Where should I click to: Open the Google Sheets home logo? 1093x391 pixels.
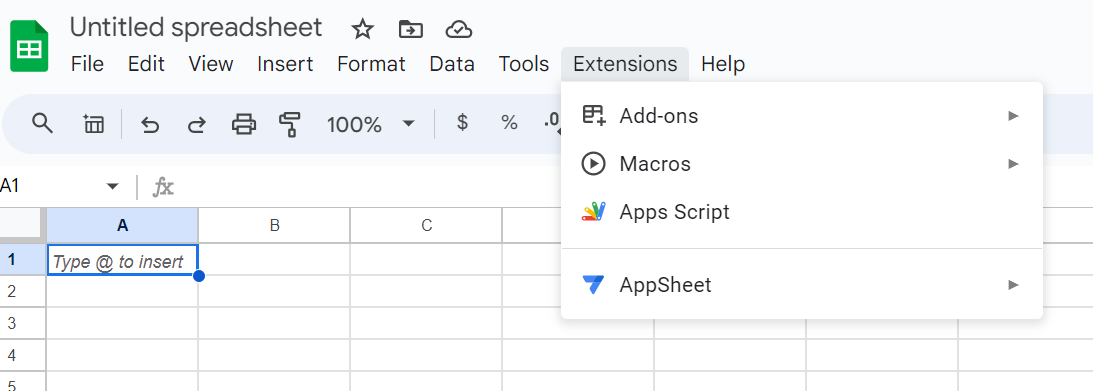click(x=29, y=46)
